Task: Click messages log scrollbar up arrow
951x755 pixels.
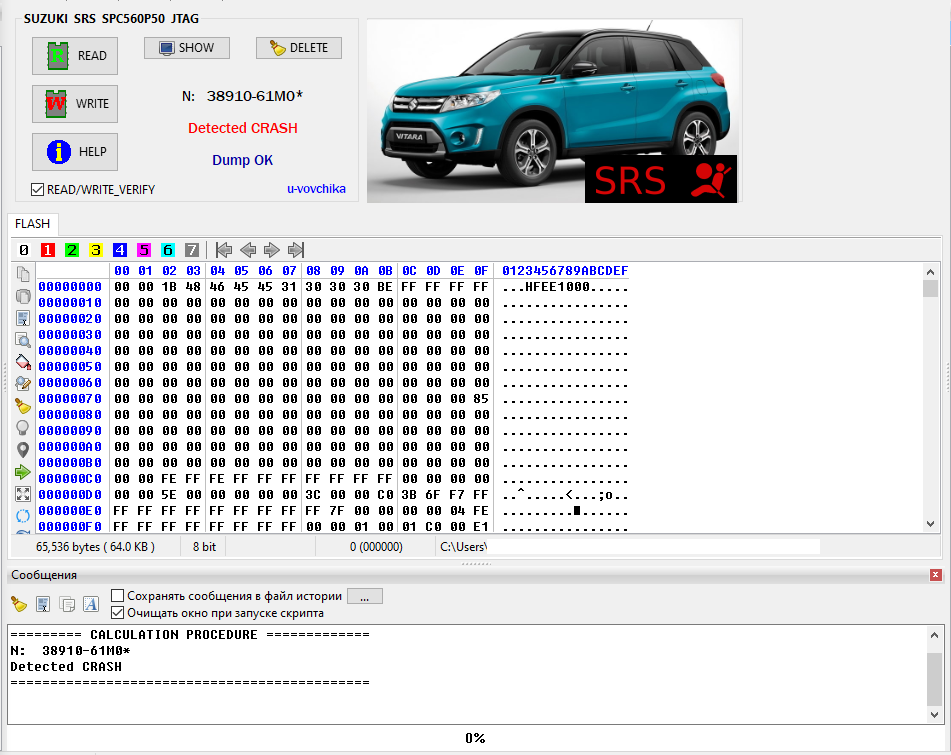Action: (x=934, y=635)
